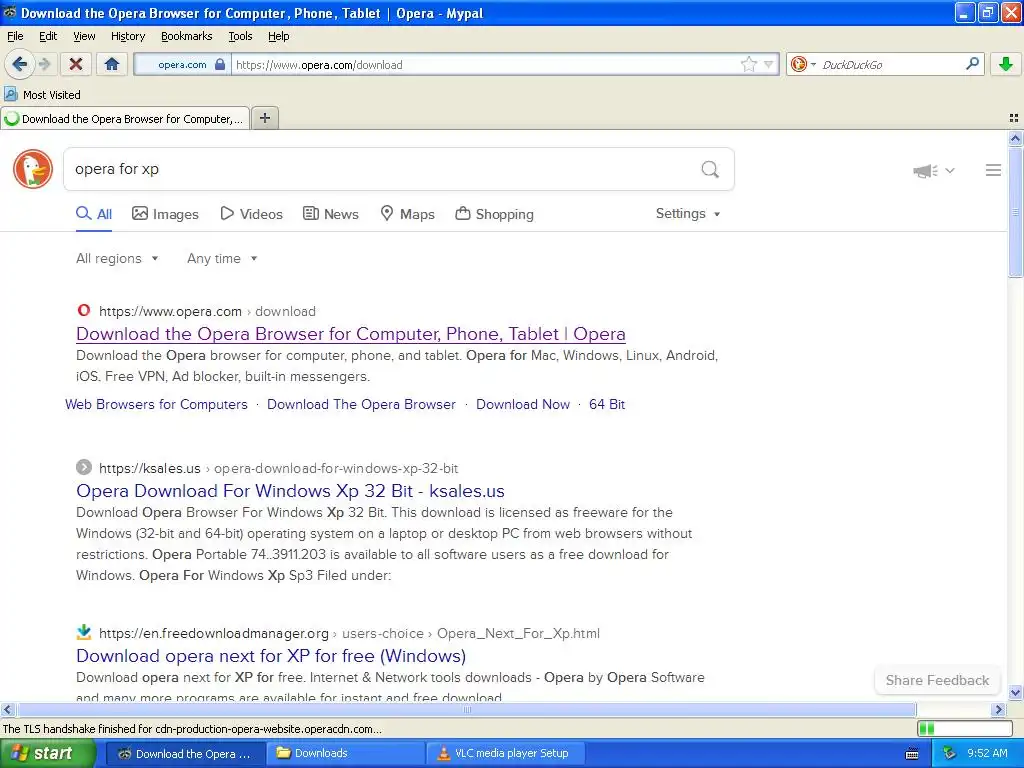Screen dimensions: 1024x768
Task: Click the freedownloadmanager favicon icon
Action: [84, 632]
